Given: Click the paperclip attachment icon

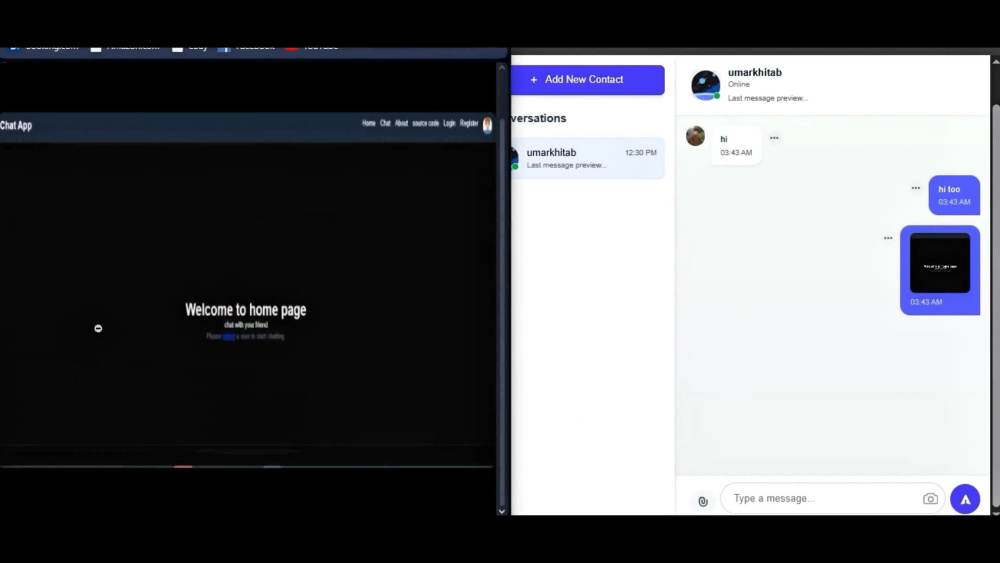Looking at the screenshot, I should (703, 501).
